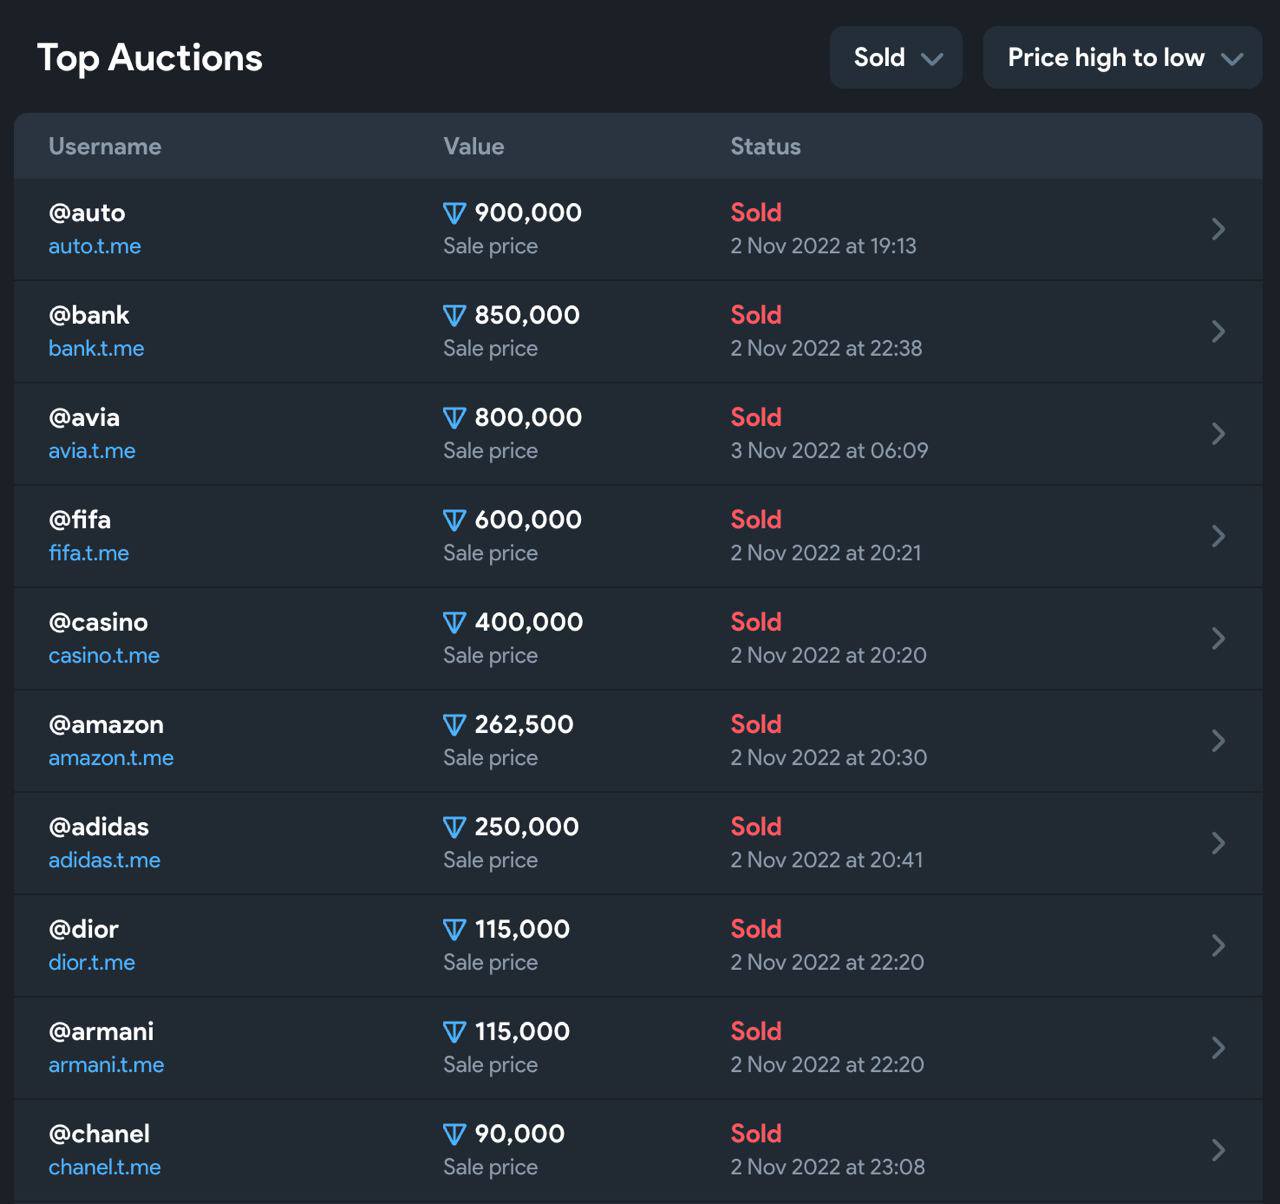
Task: Click the Value column header
Action: click(474, 146)
